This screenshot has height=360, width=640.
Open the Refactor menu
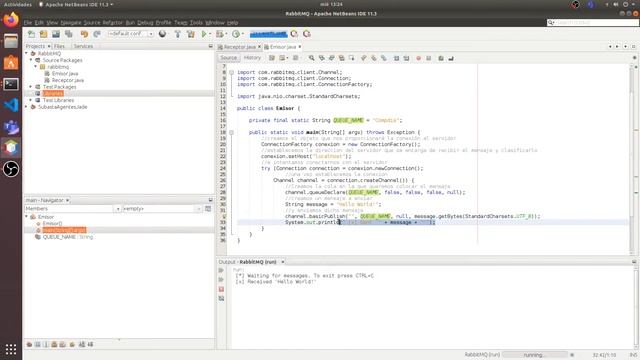click(x=112, y=22)
